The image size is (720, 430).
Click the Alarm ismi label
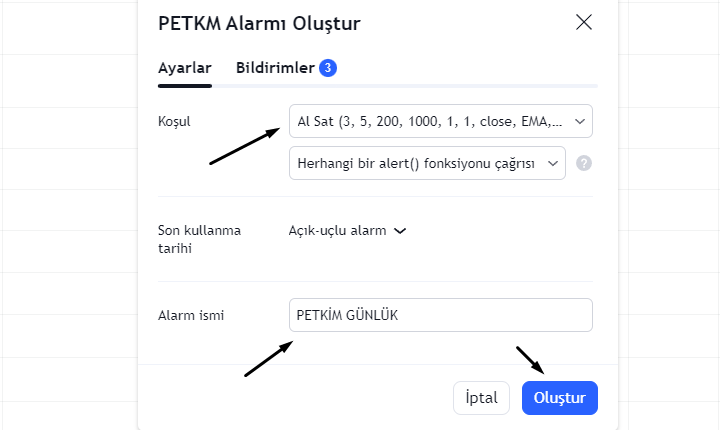(x=191, y=315)
